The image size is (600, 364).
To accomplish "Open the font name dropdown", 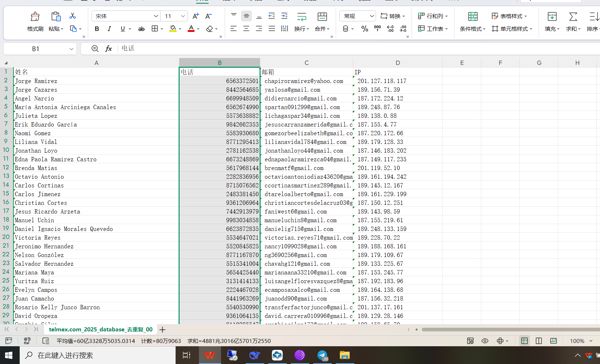I will (x=156, y=16).
